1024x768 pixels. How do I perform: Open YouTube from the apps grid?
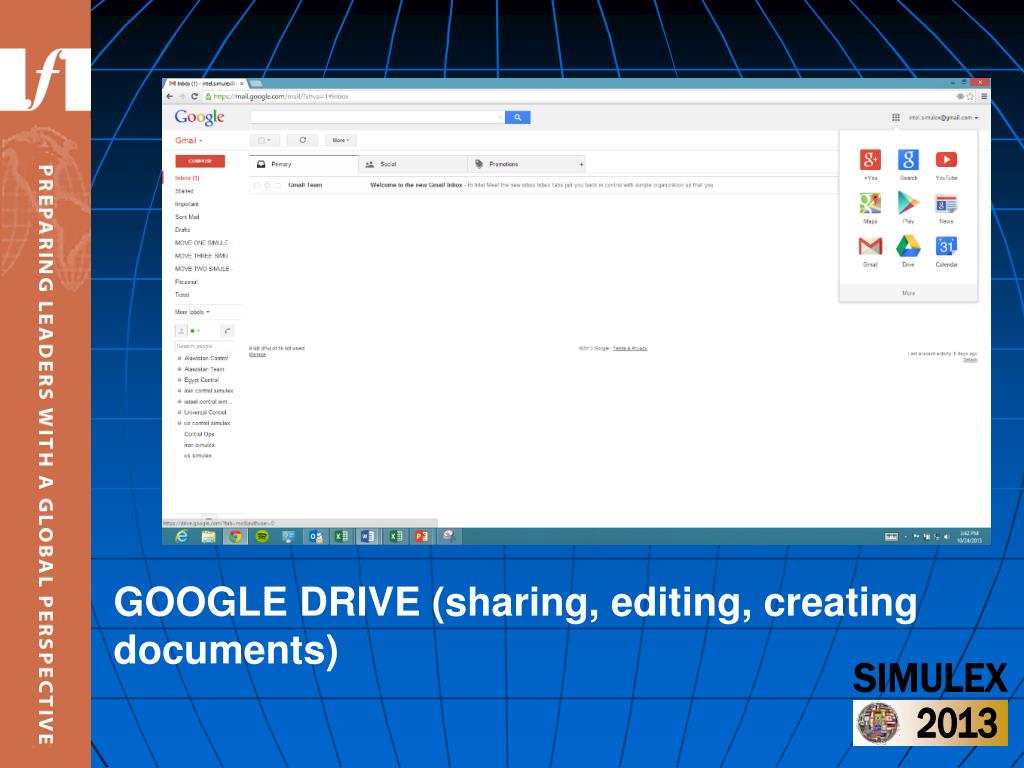coord(946,160)
